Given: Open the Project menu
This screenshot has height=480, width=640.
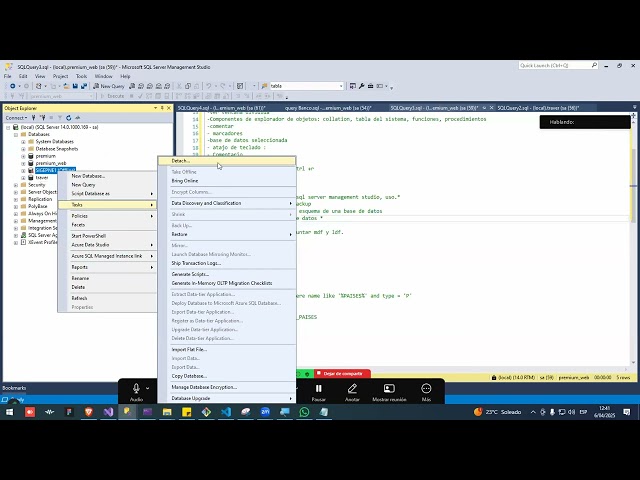Looking at the screenshot, I should click(x=60, y=76).
